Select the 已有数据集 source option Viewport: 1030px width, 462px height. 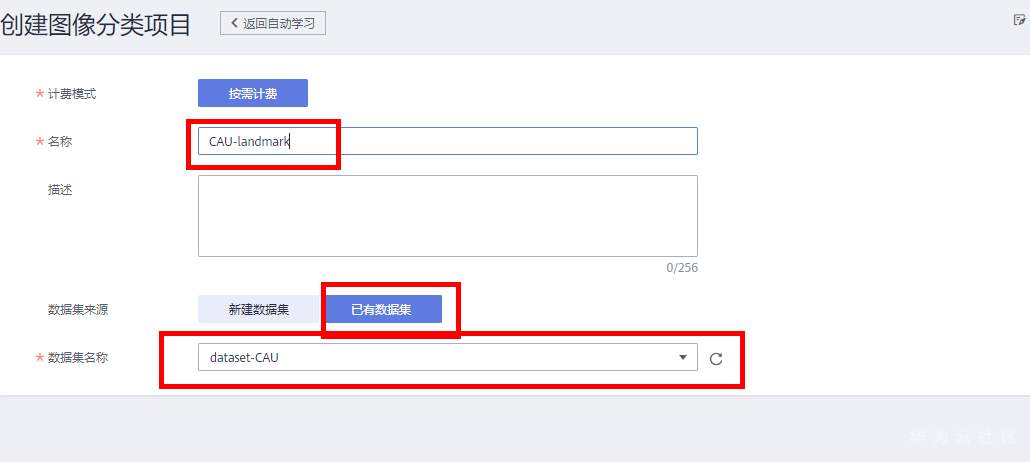(x=381, y=310)
